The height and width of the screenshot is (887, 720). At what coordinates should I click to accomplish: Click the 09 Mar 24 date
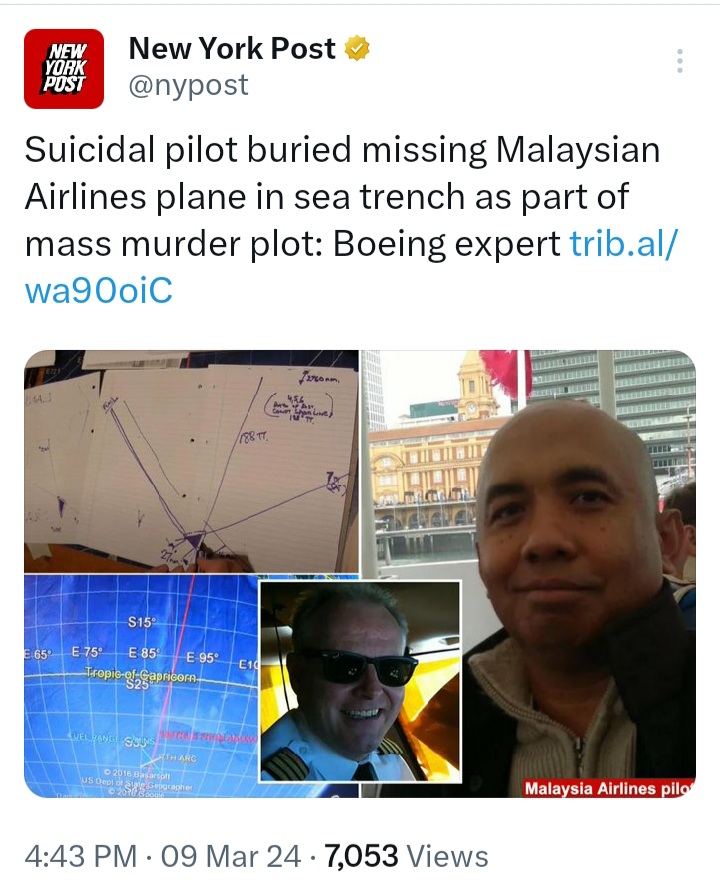(x=231, y=856)
